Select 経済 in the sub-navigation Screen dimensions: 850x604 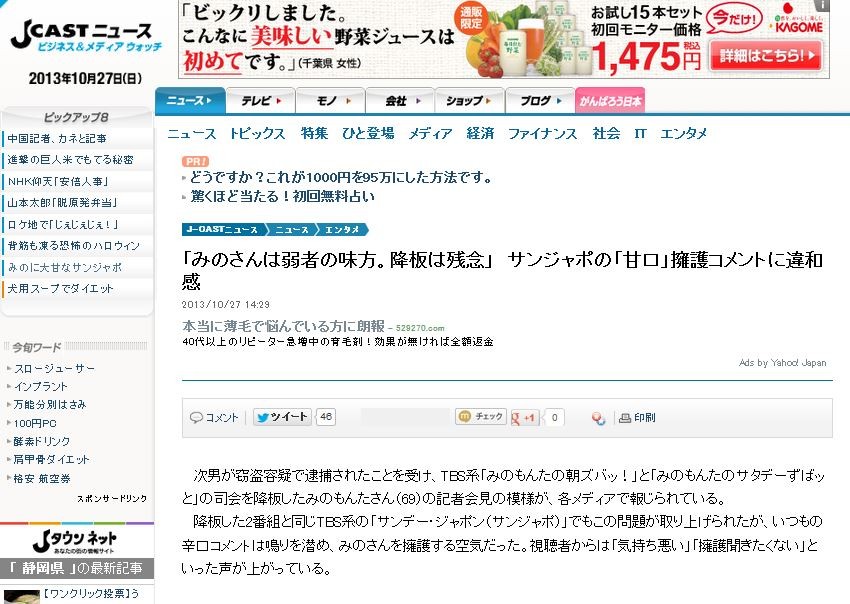480,133
